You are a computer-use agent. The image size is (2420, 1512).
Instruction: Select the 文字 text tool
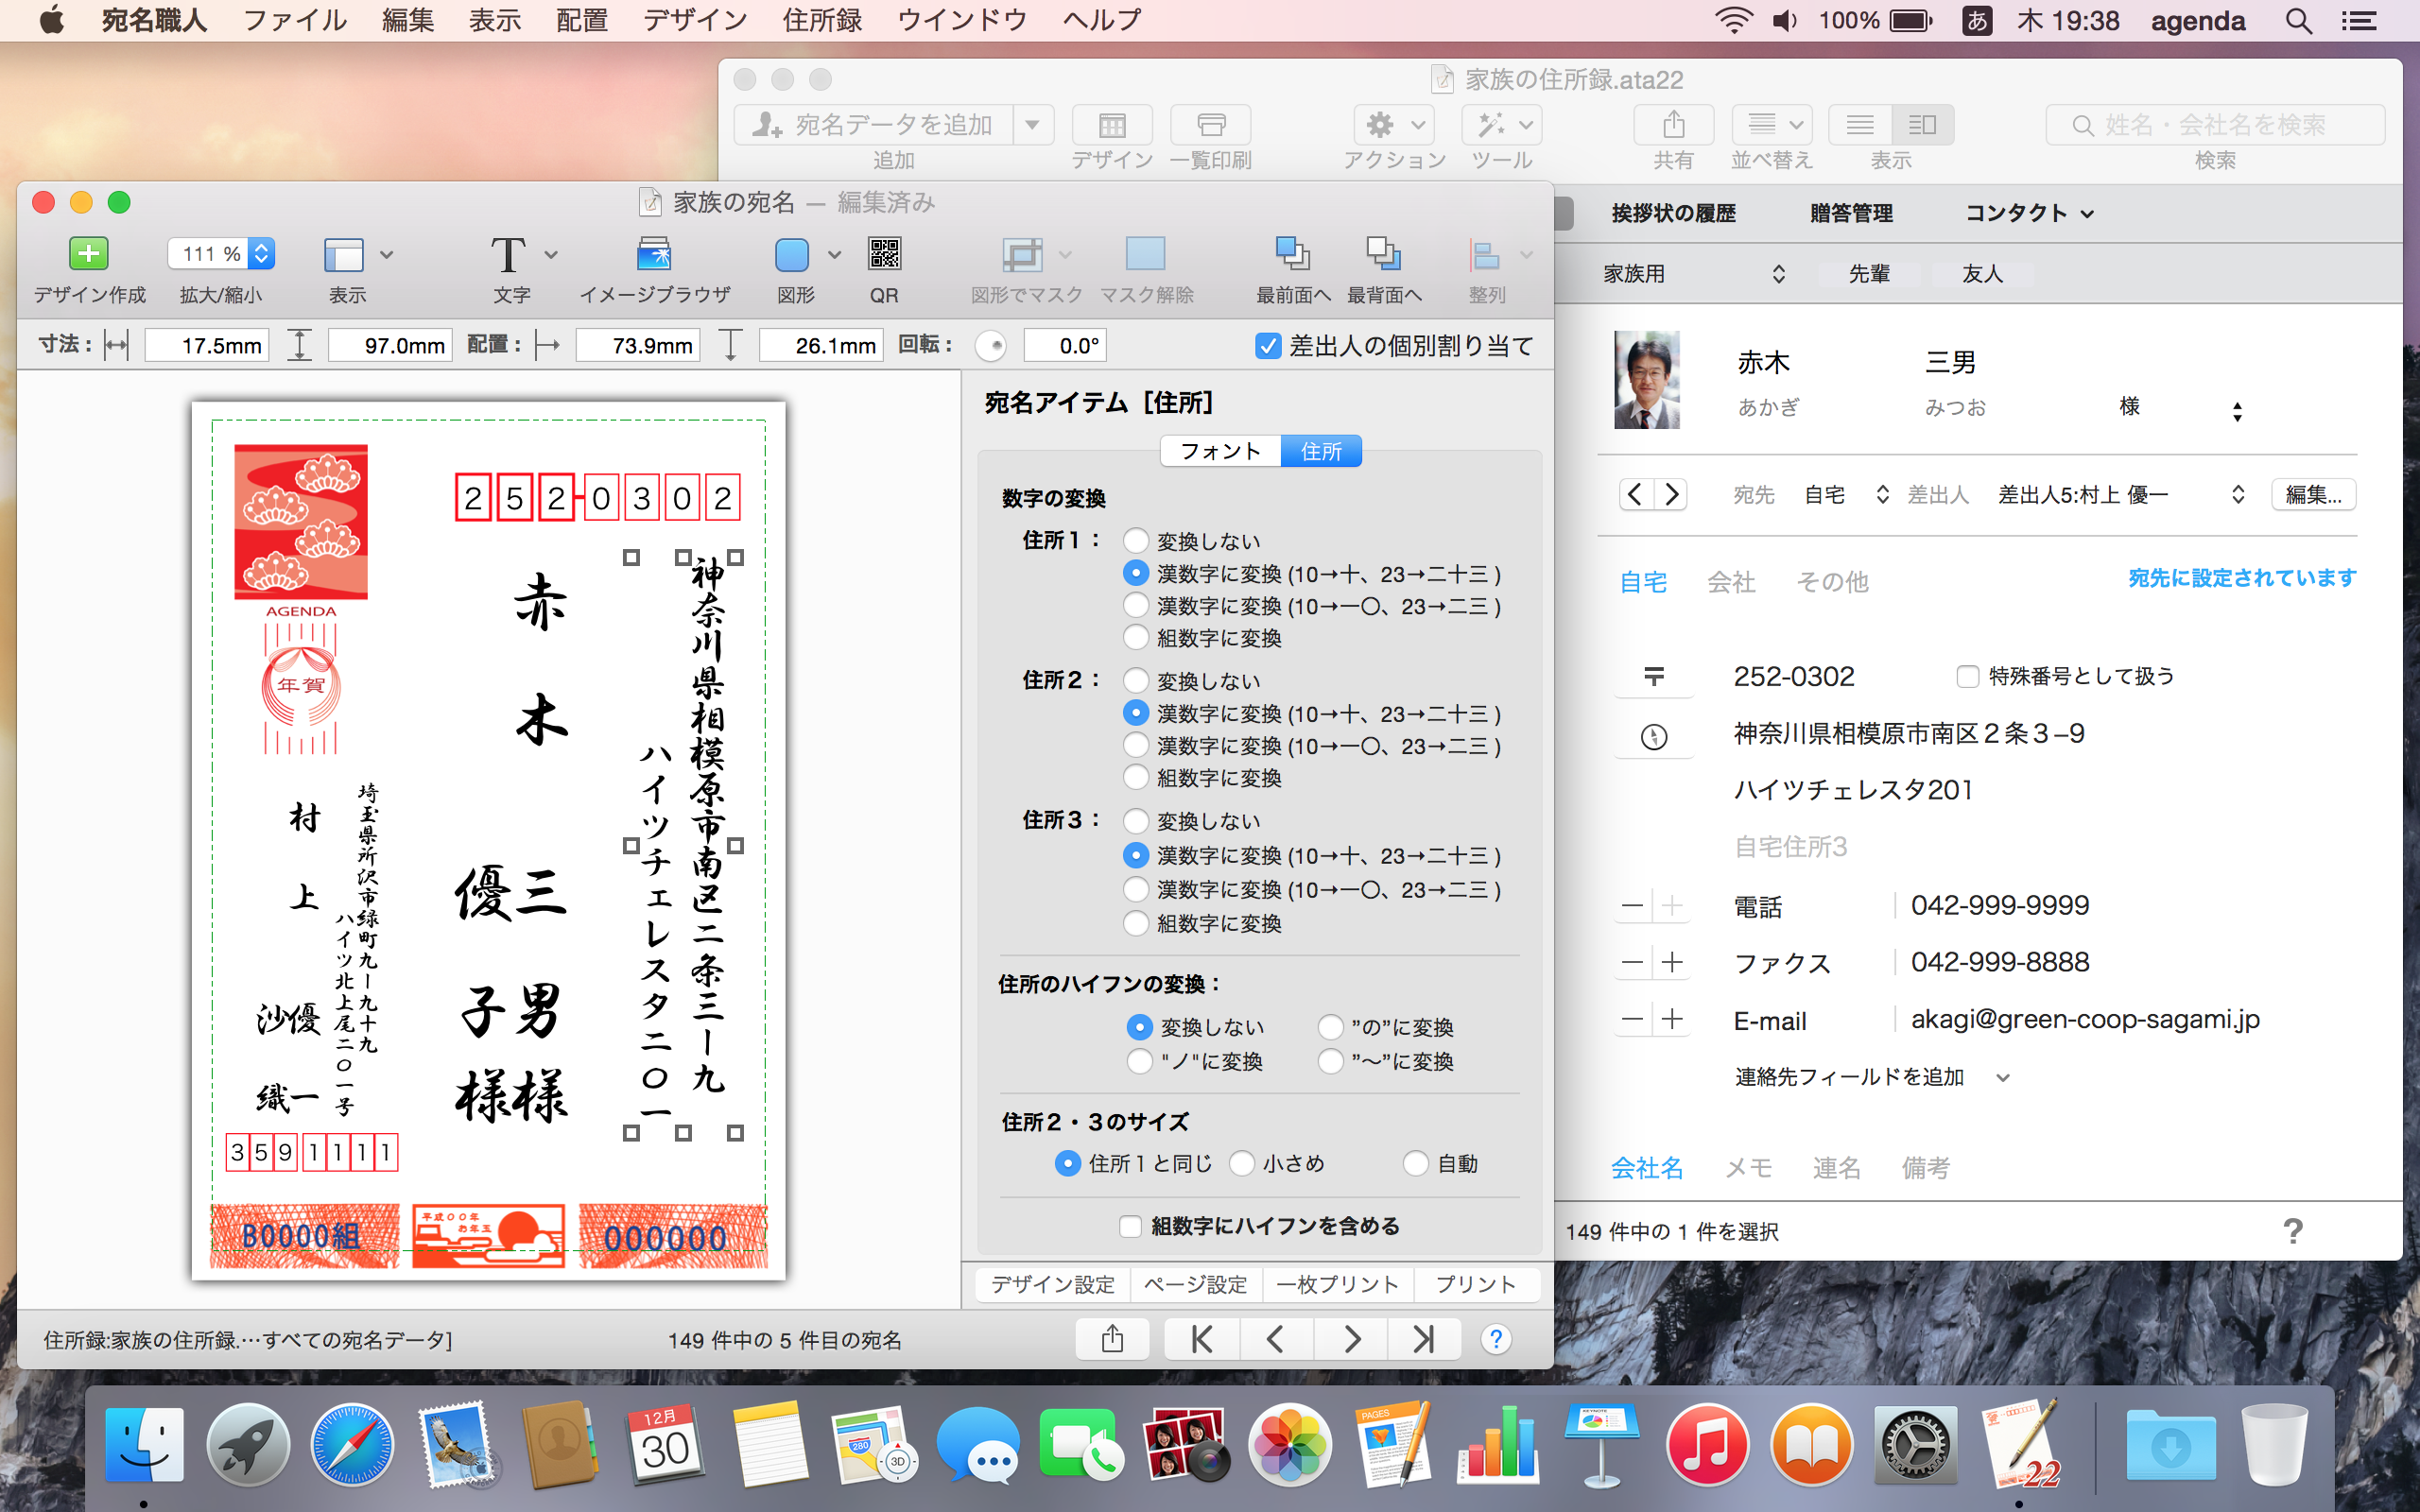tap(508, 254)
